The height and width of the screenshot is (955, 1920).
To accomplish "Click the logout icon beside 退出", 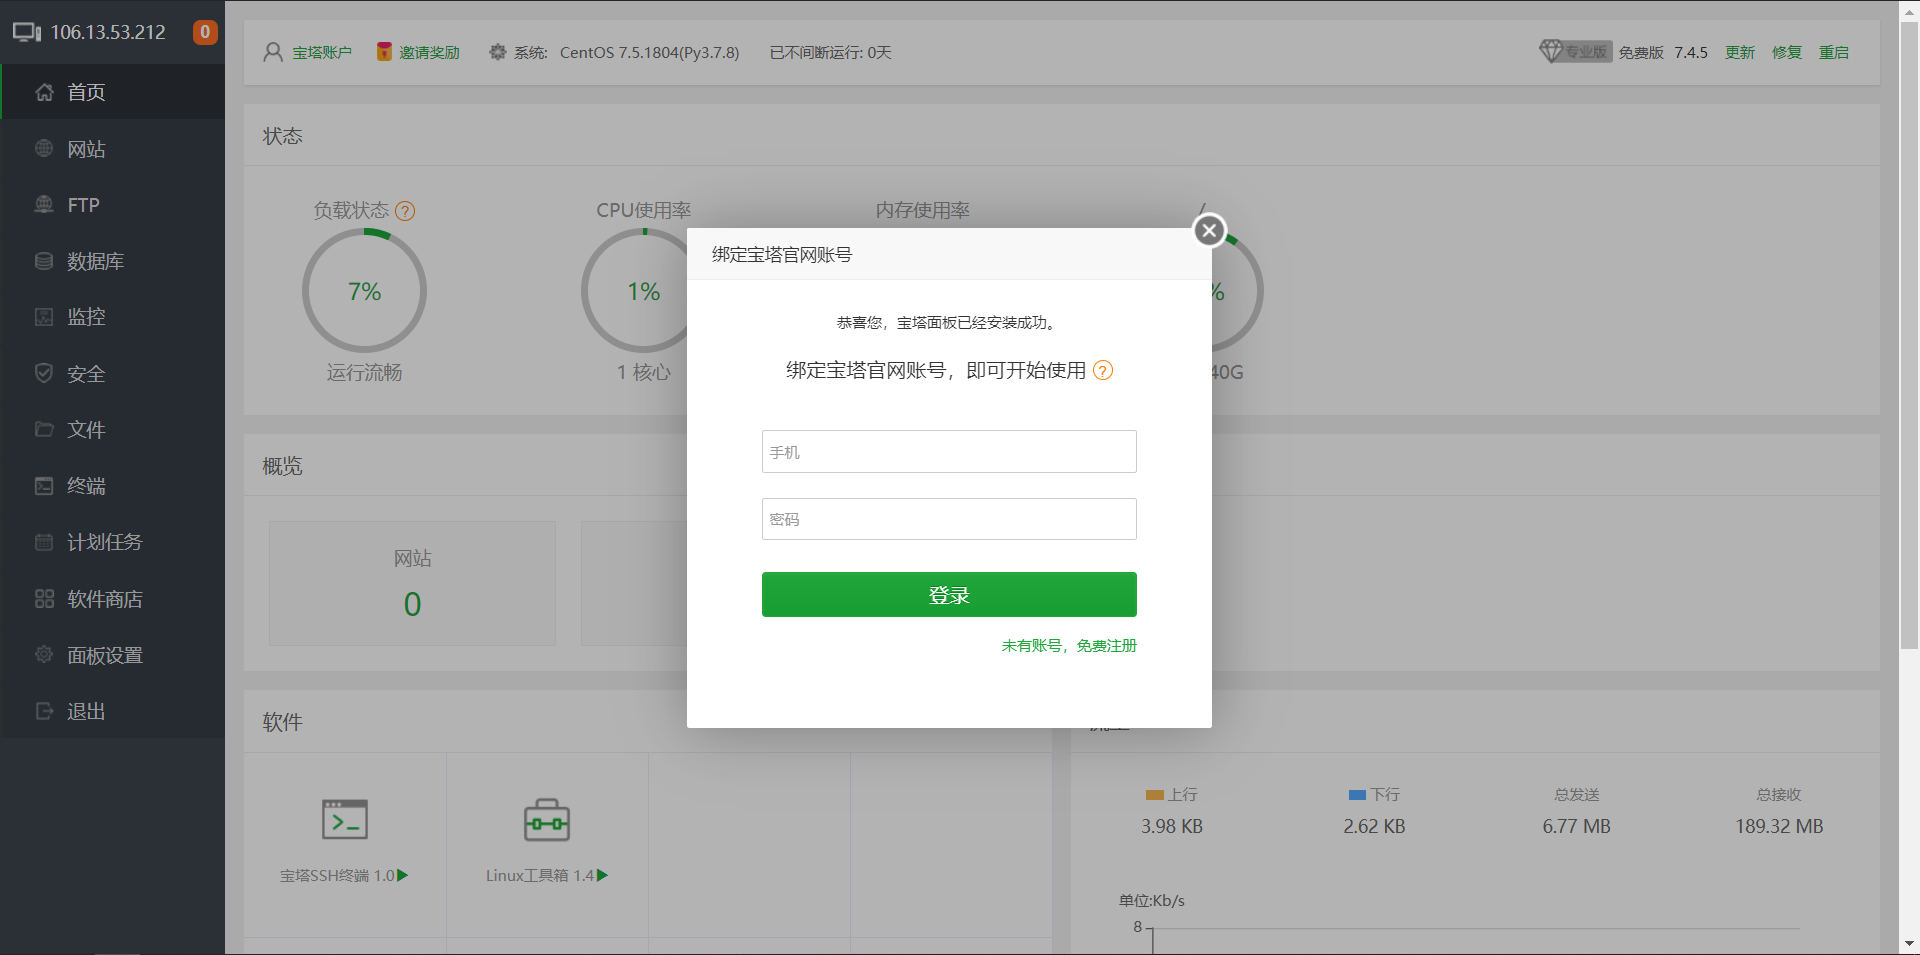I will (x=44, y=711).
